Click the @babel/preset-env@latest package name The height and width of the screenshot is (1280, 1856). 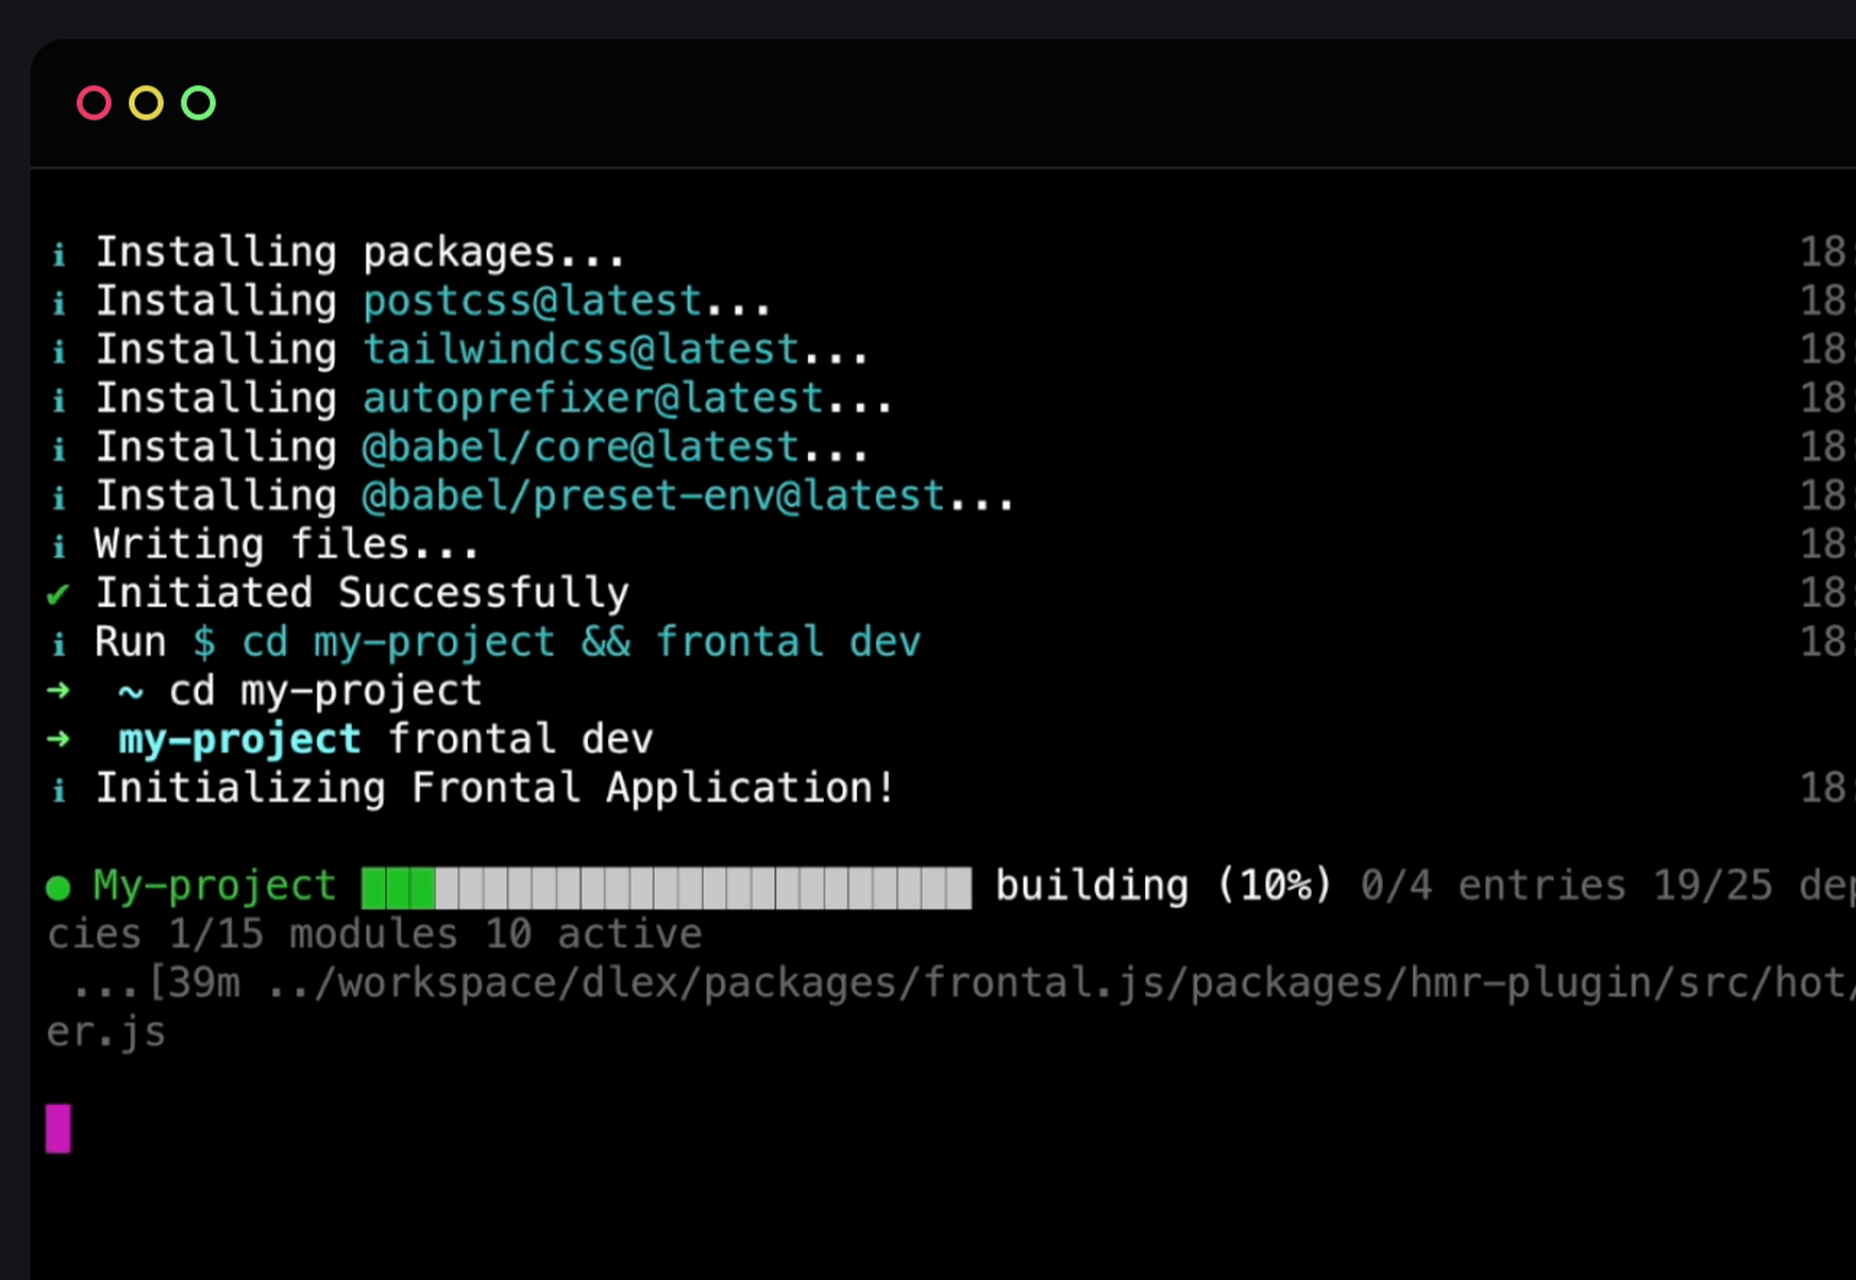[653, 496]
